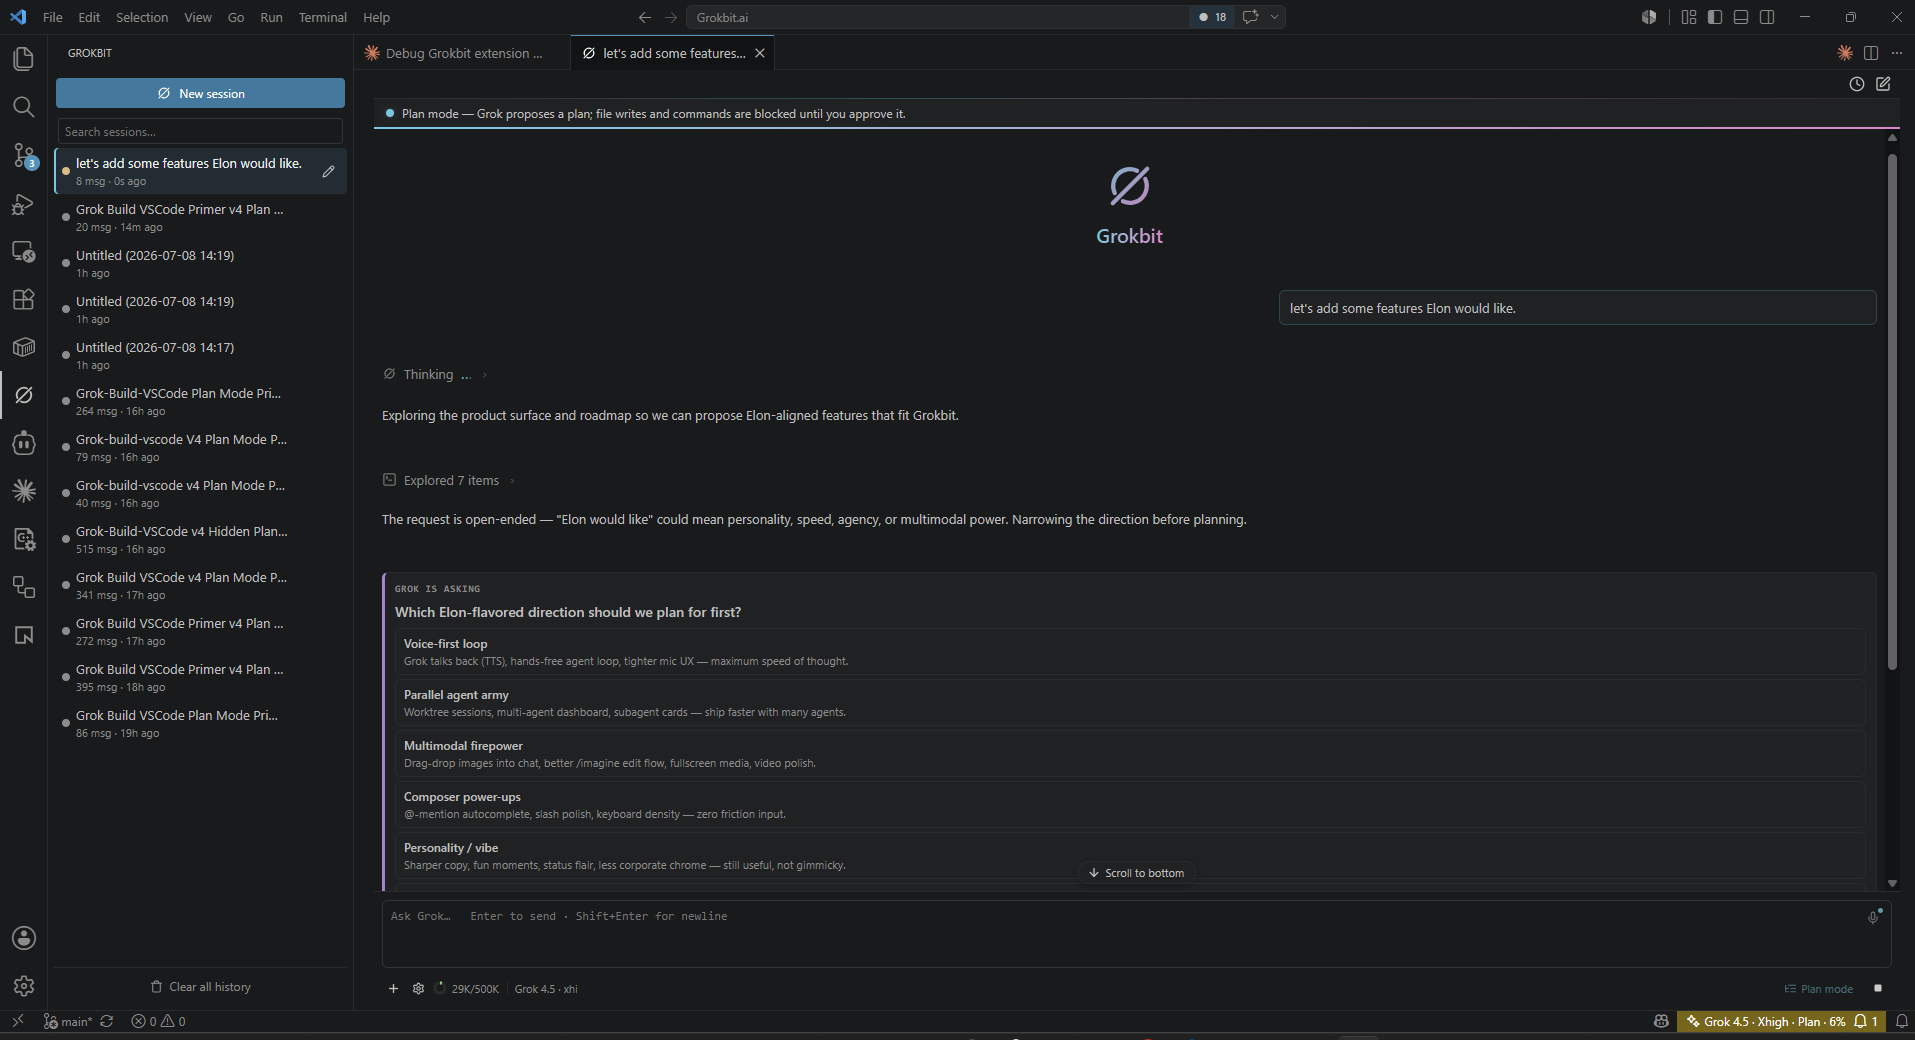This screenshot has height=1040, width=1915.
Task: Open the Run and Debug view
Action: 23,203
